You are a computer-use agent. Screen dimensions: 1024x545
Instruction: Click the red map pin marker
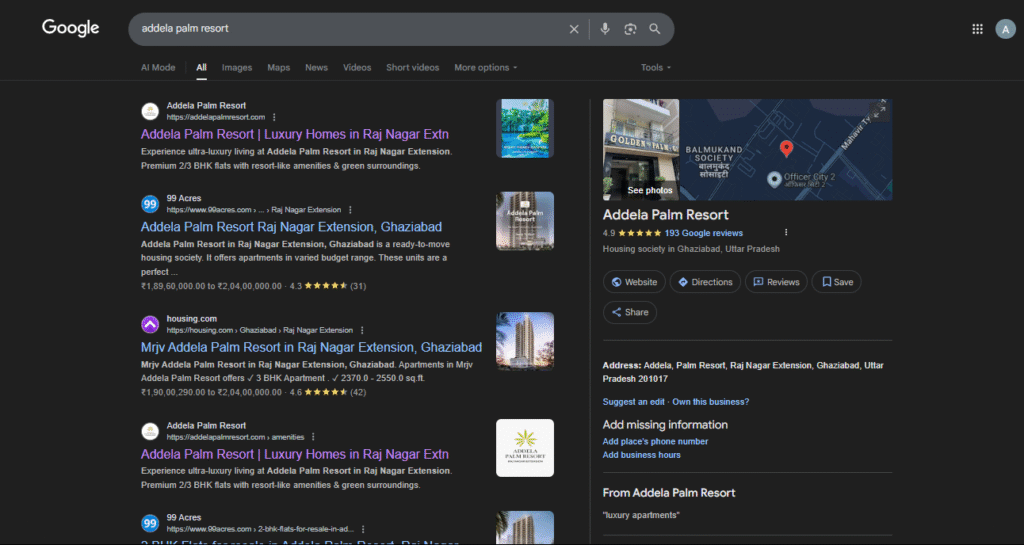pyautogui.click(x=786, y=149)
